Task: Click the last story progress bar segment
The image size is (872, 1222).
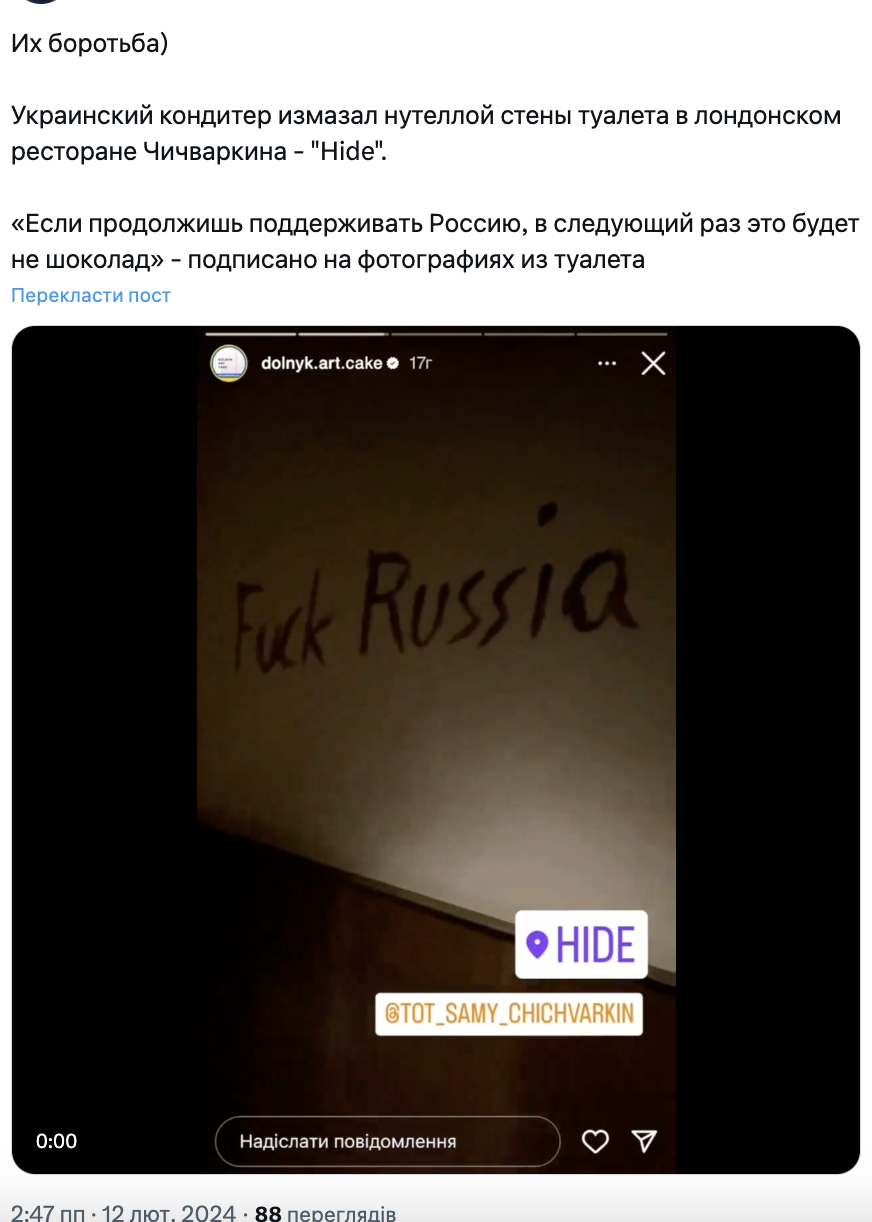Action: point(622,334)
